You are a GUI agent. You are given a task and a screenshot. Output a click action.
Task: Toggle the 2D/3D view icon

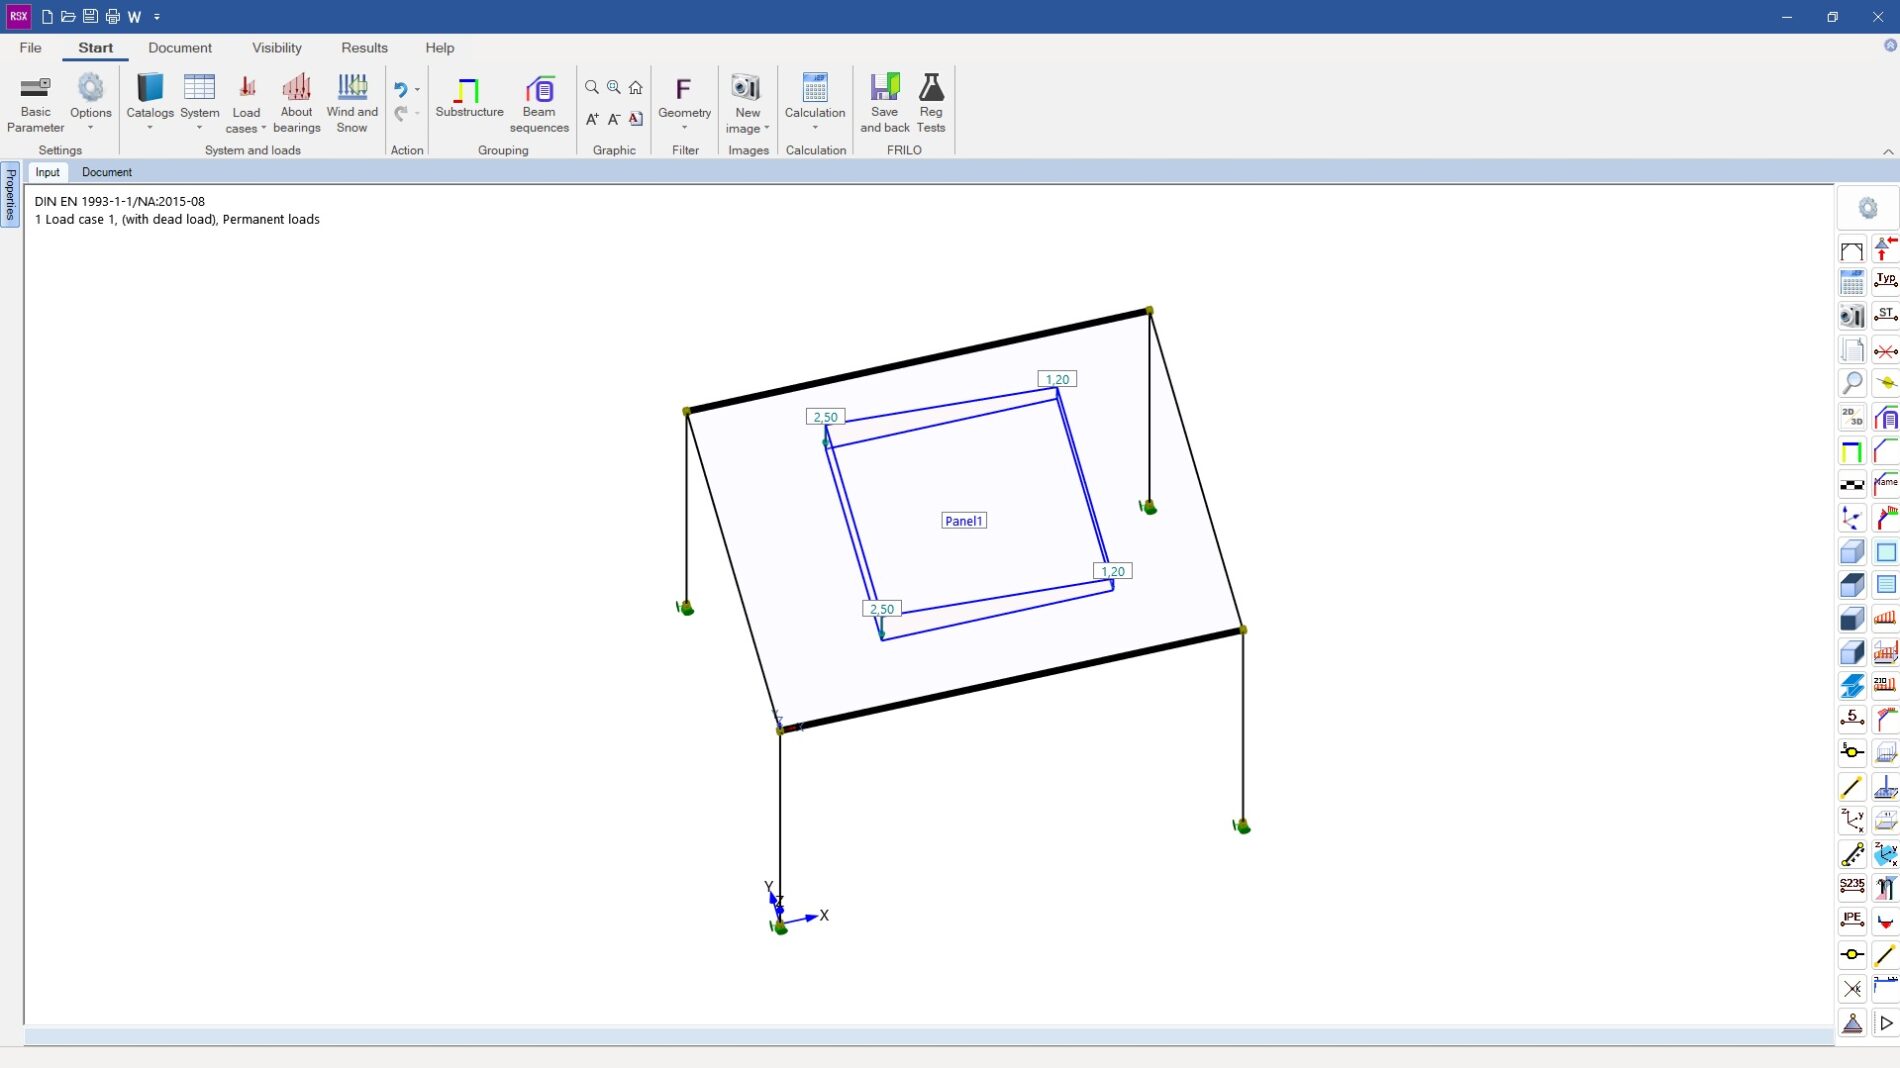click(1852, 417)
